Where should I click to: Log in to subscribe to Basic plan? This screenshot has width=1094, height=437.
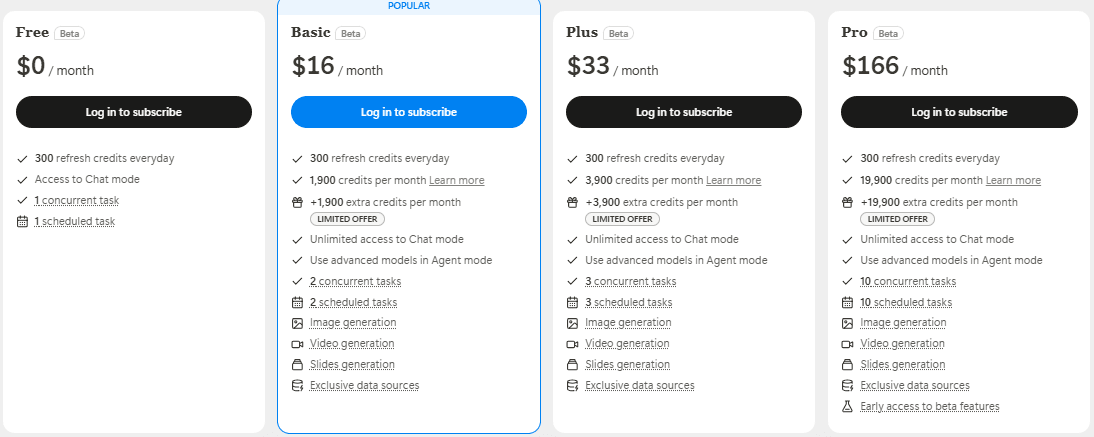[408, 112]
